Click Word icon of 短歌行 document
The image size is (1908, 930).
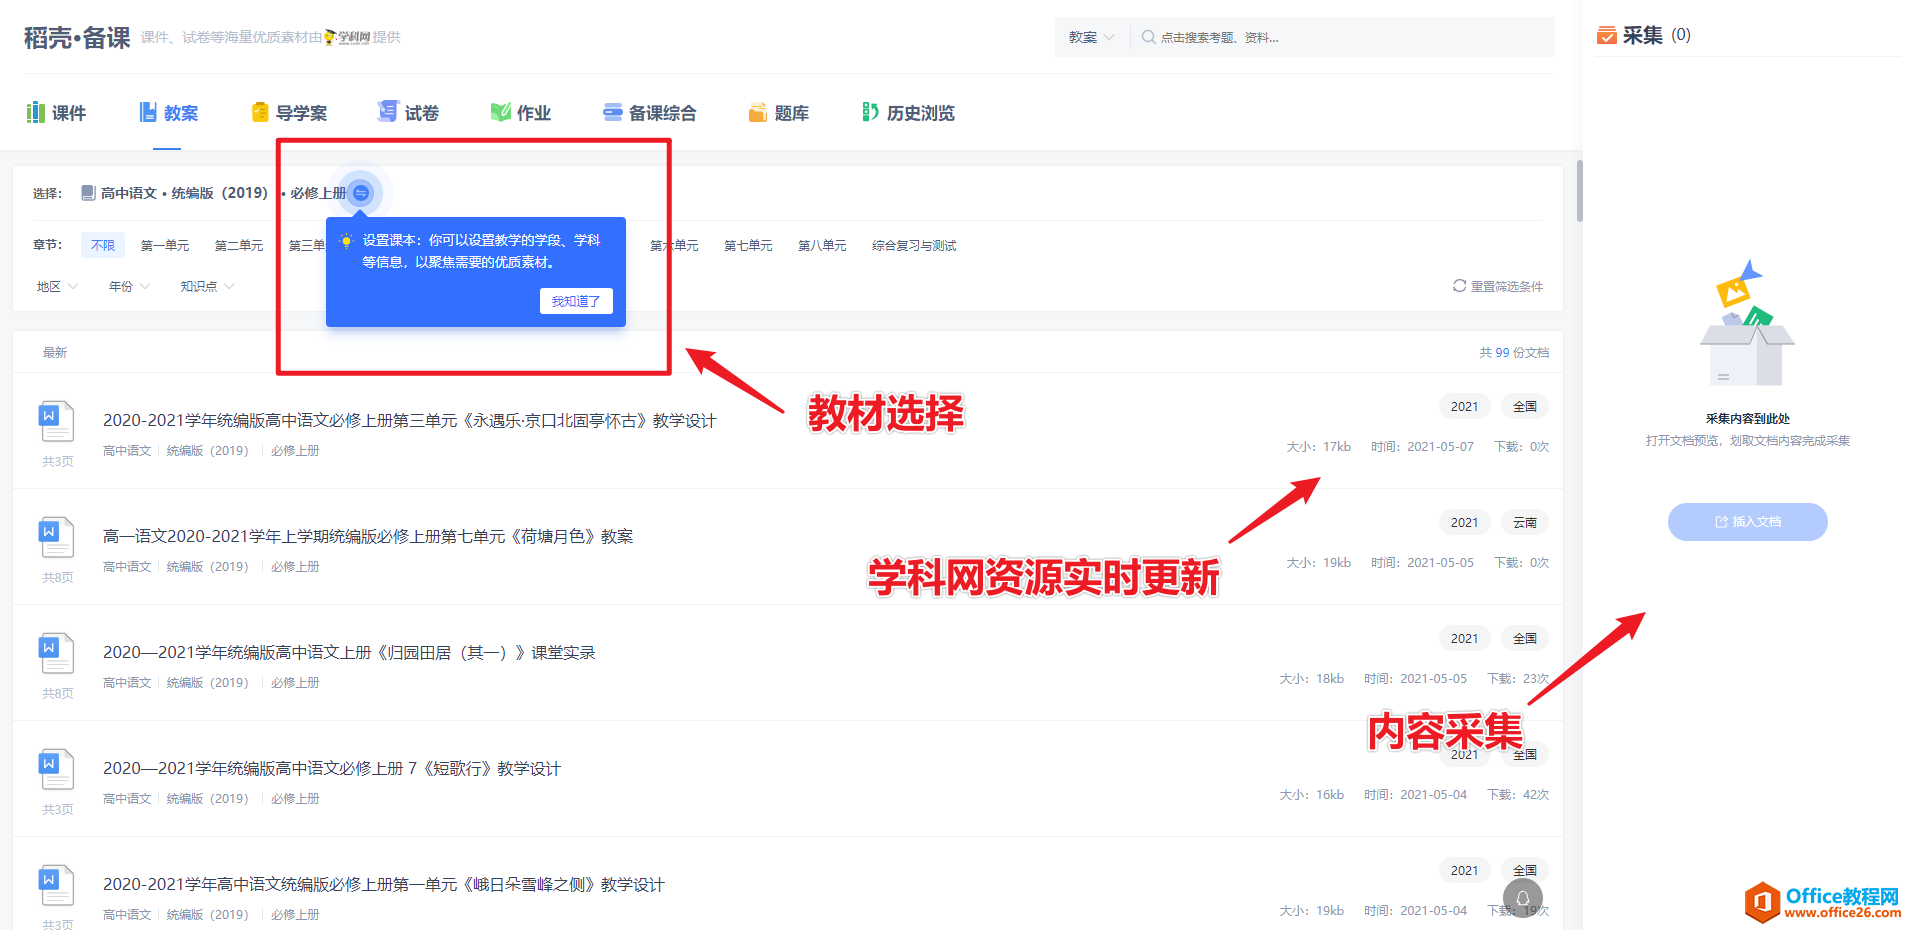[x=56, y=769]
